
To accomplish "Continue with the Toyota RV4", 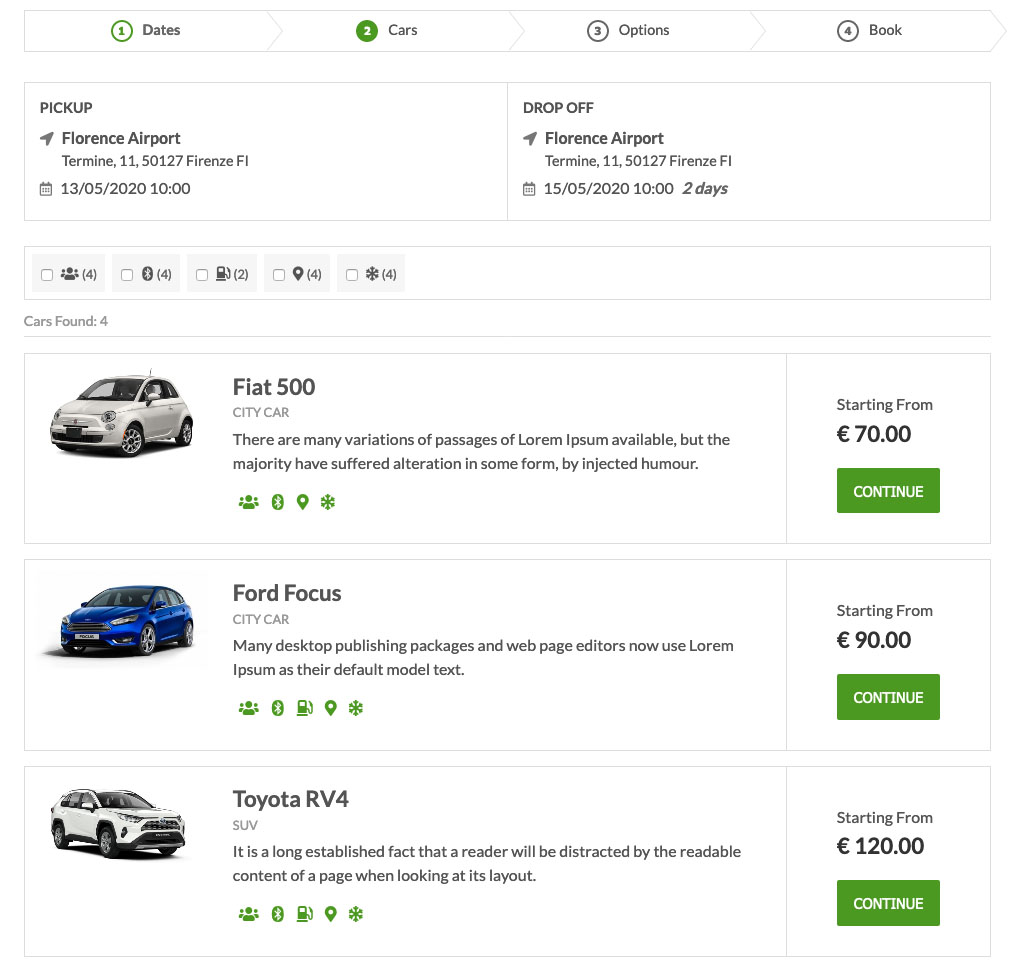I will tap(888, 903).
